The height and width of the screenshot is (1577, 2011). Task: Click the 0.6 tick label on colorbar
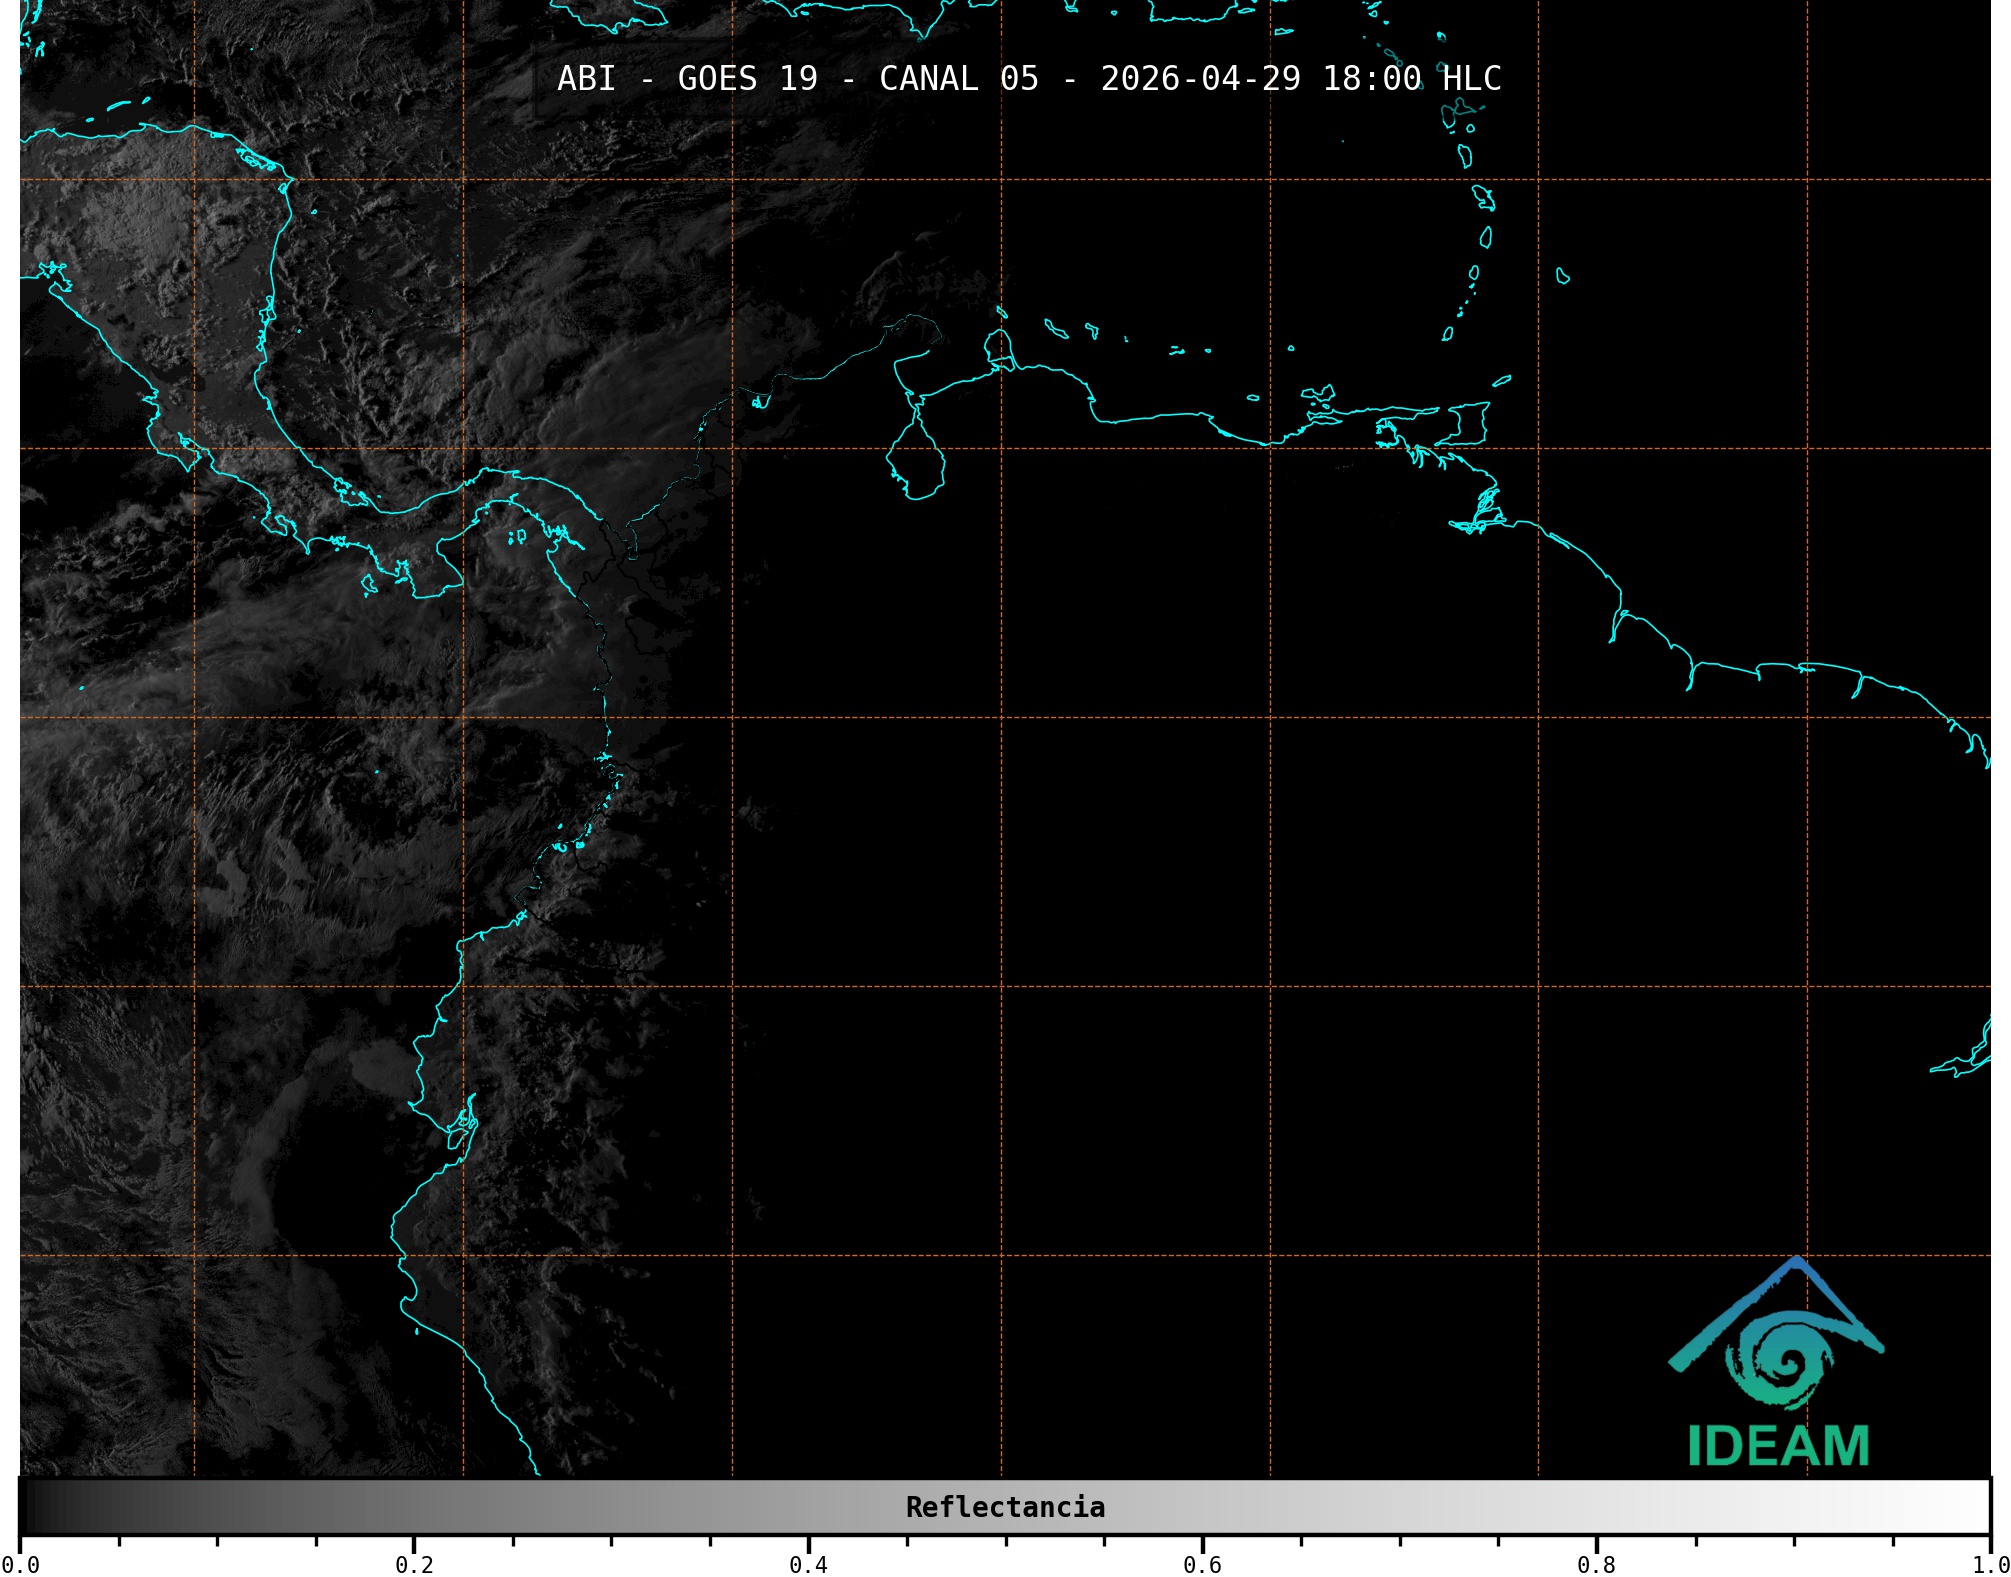[1202, 1564]
